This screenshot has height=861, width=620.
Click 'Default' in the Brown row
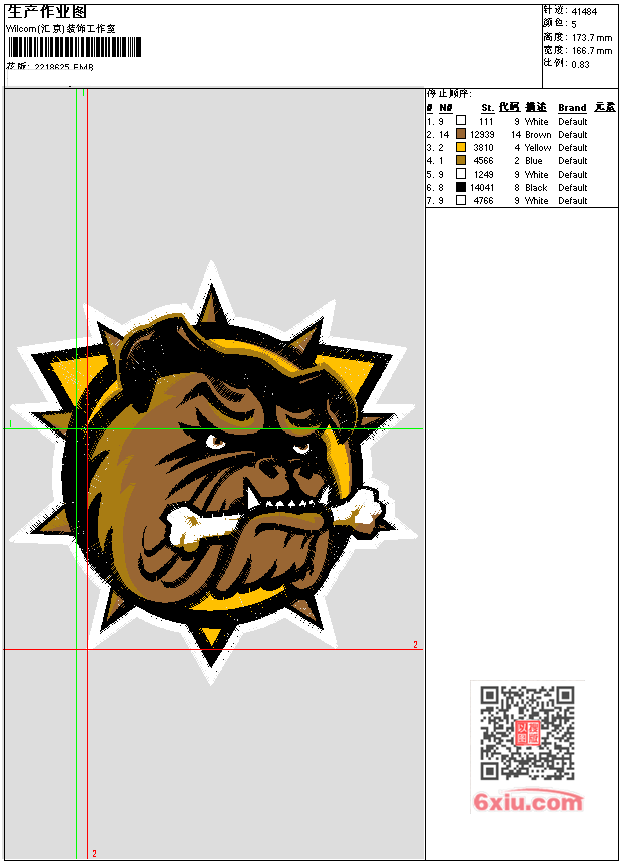click(573, 135)
